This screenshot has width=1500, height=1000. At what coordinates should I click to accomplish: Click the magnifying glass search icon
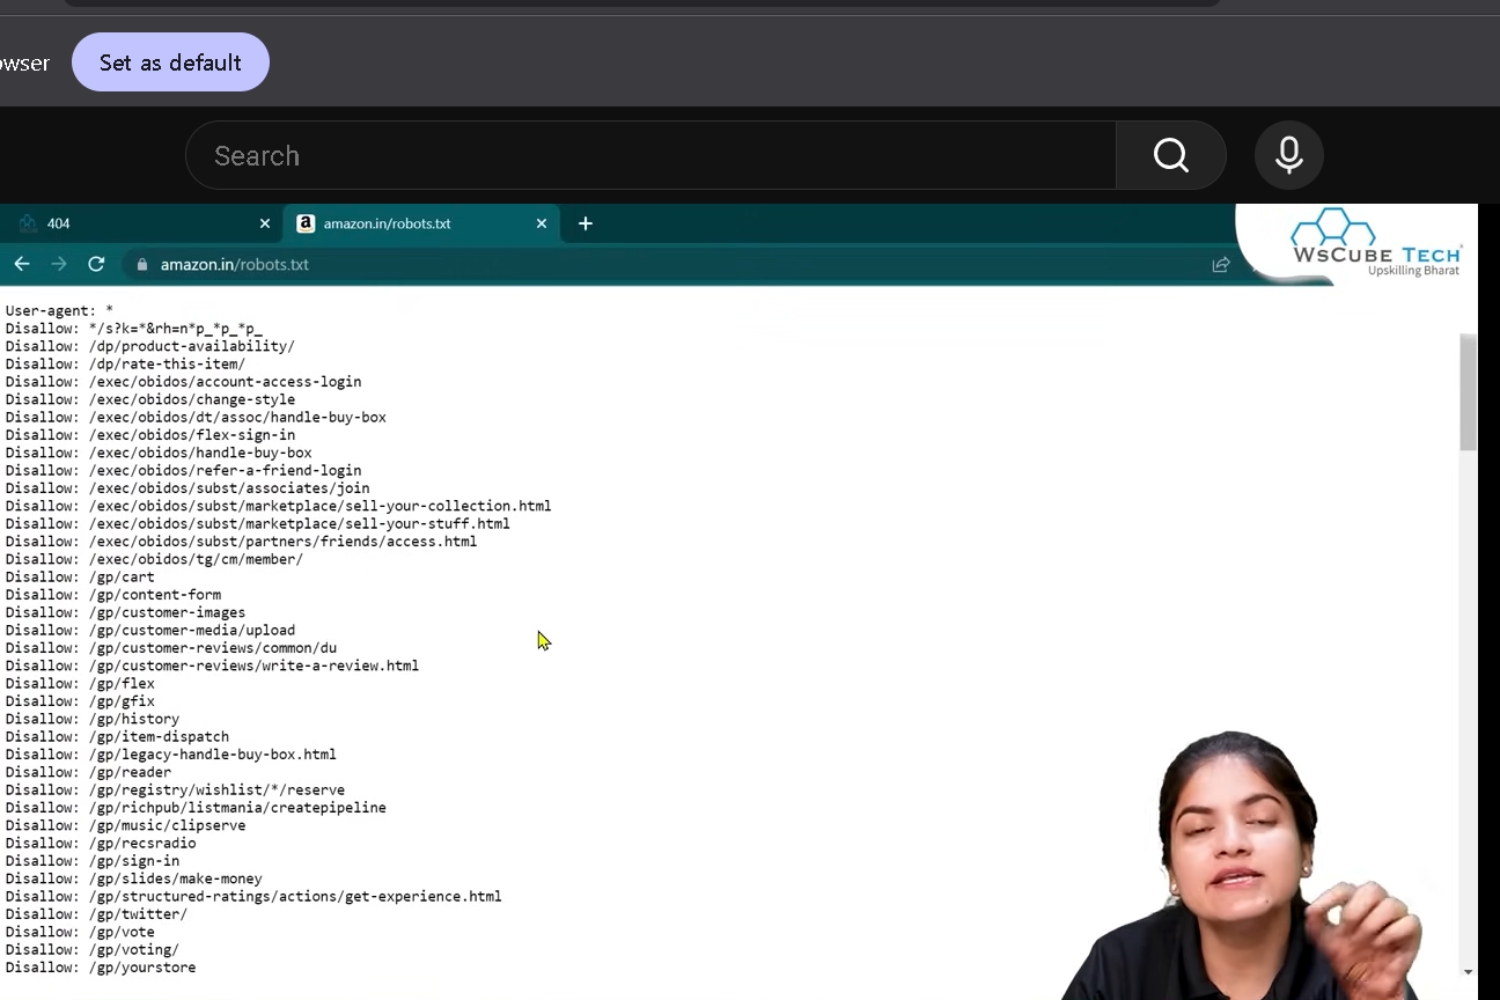(x=1171, y=155)
